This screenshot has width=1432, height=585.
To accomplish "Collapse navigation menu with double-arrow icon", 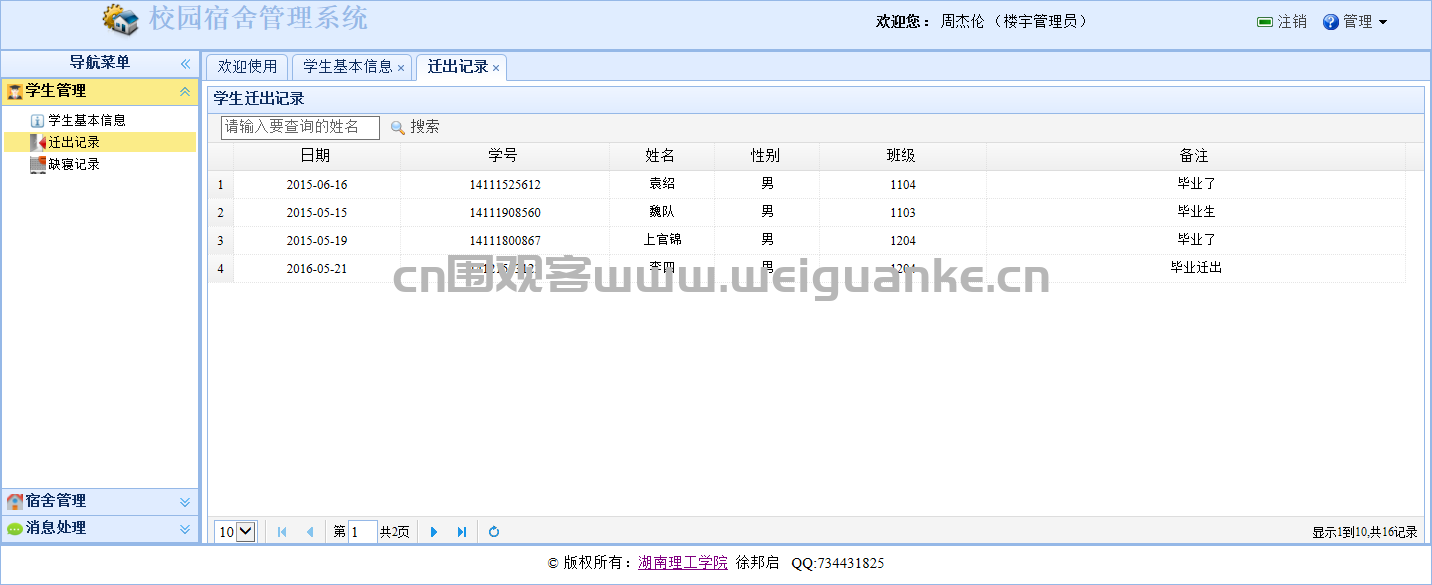I will (x=185, y=63).
